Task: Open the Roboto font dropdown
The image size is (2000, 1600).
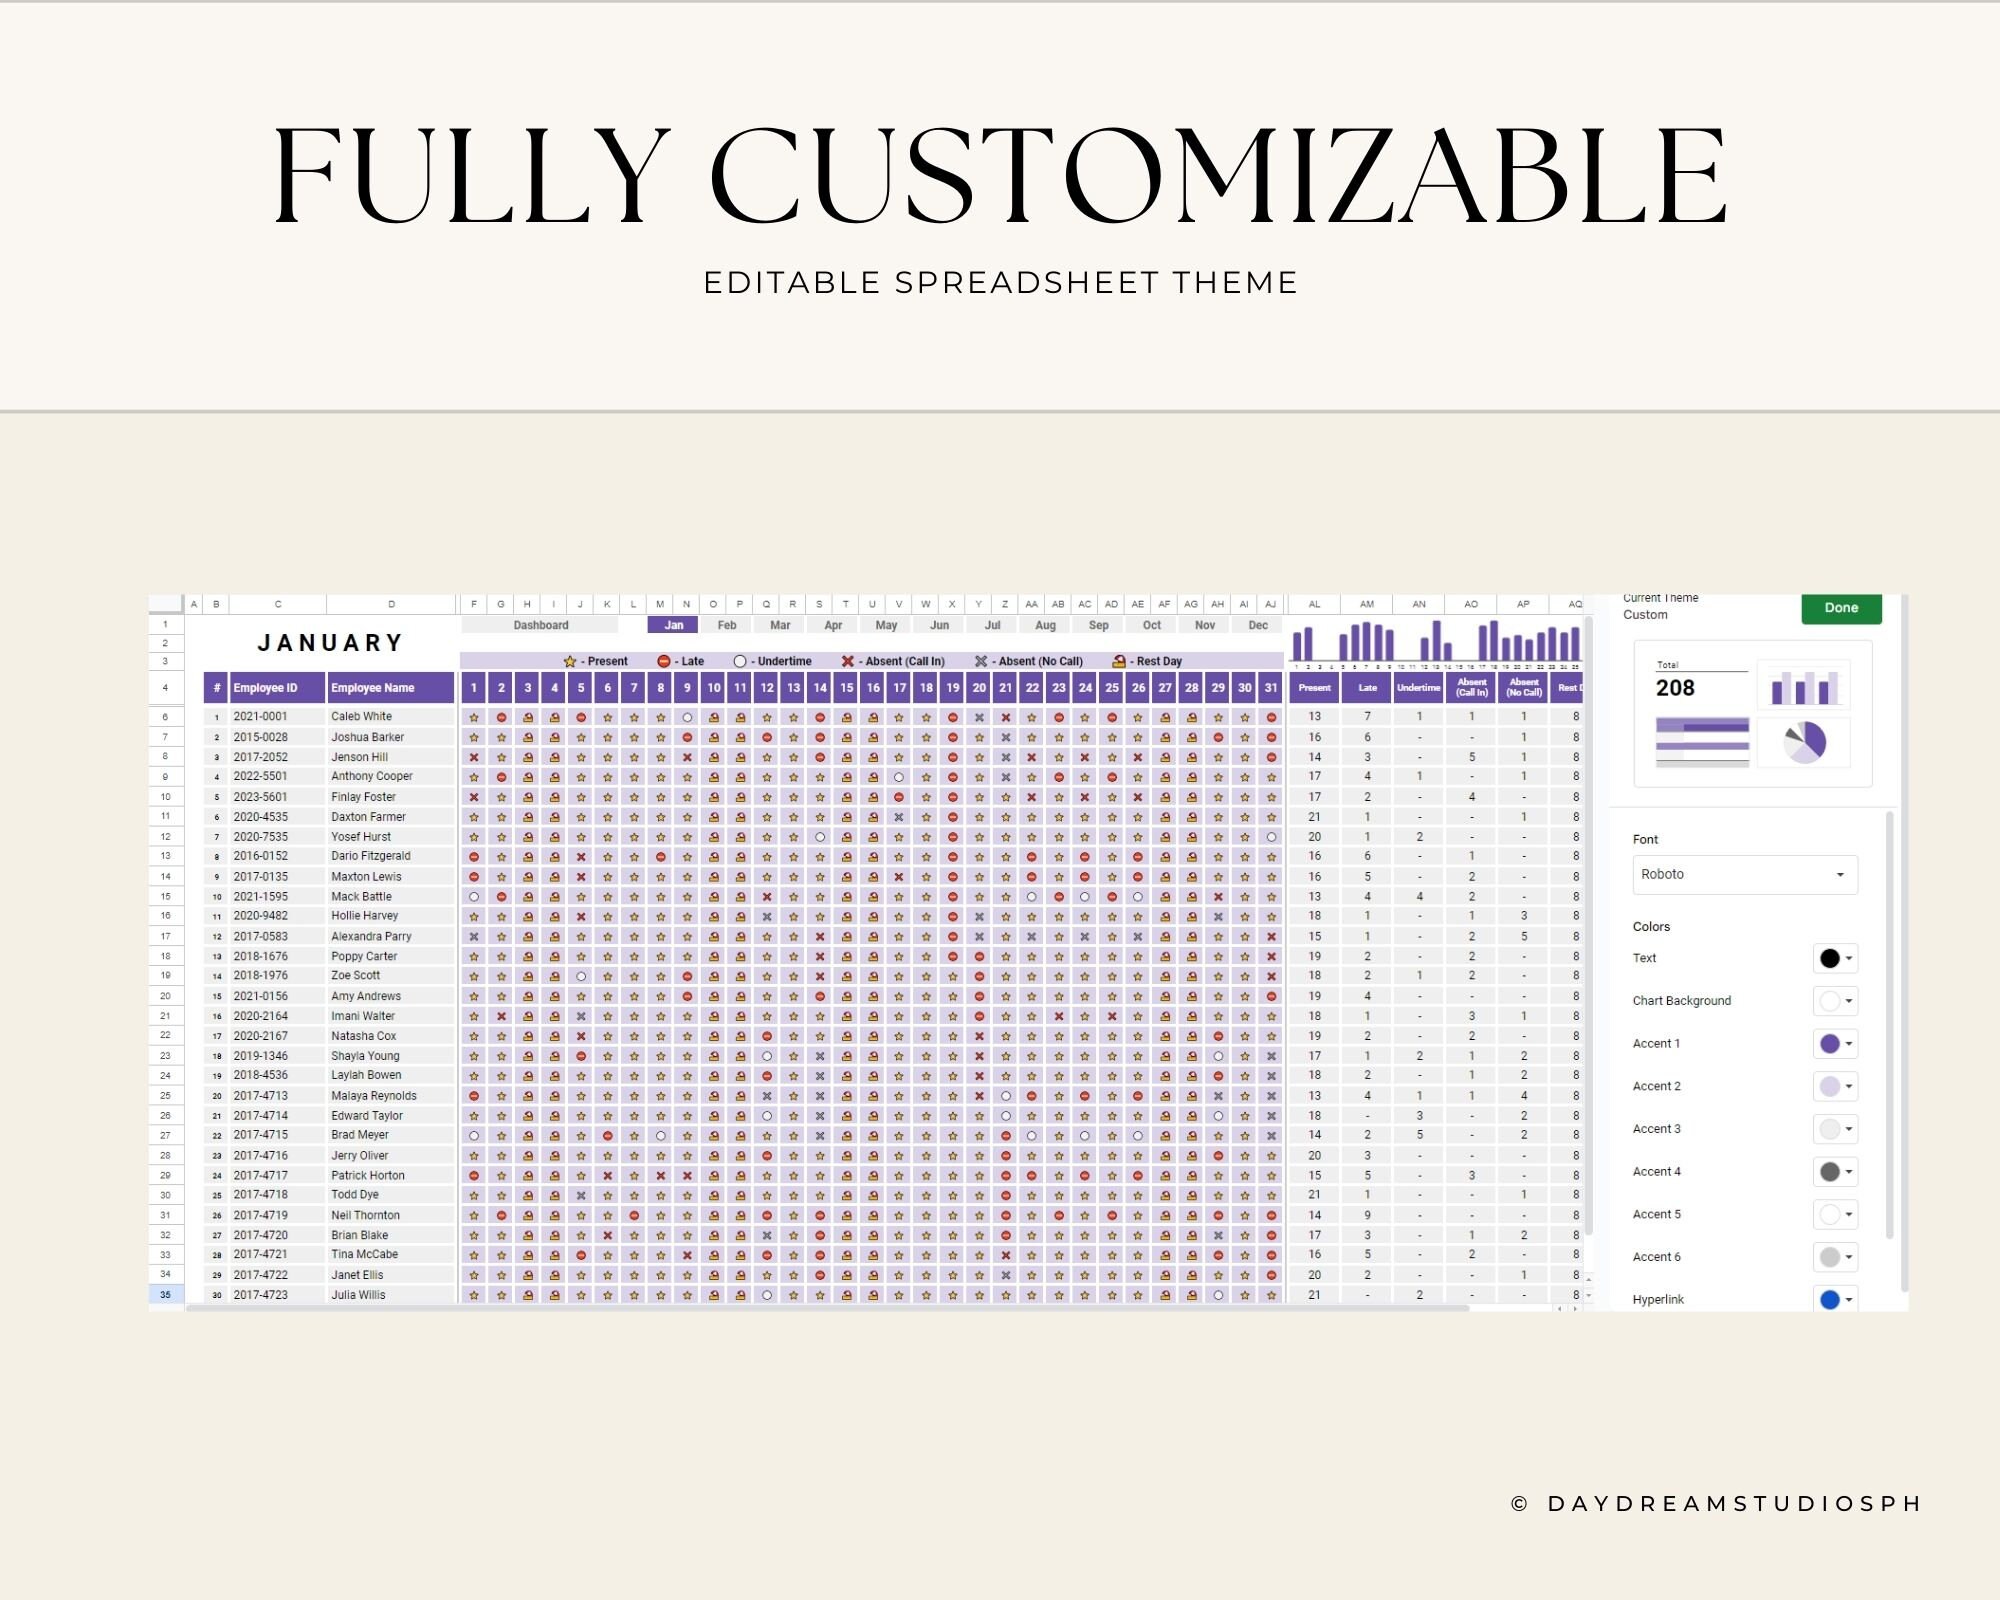Action: [1744, 874]
